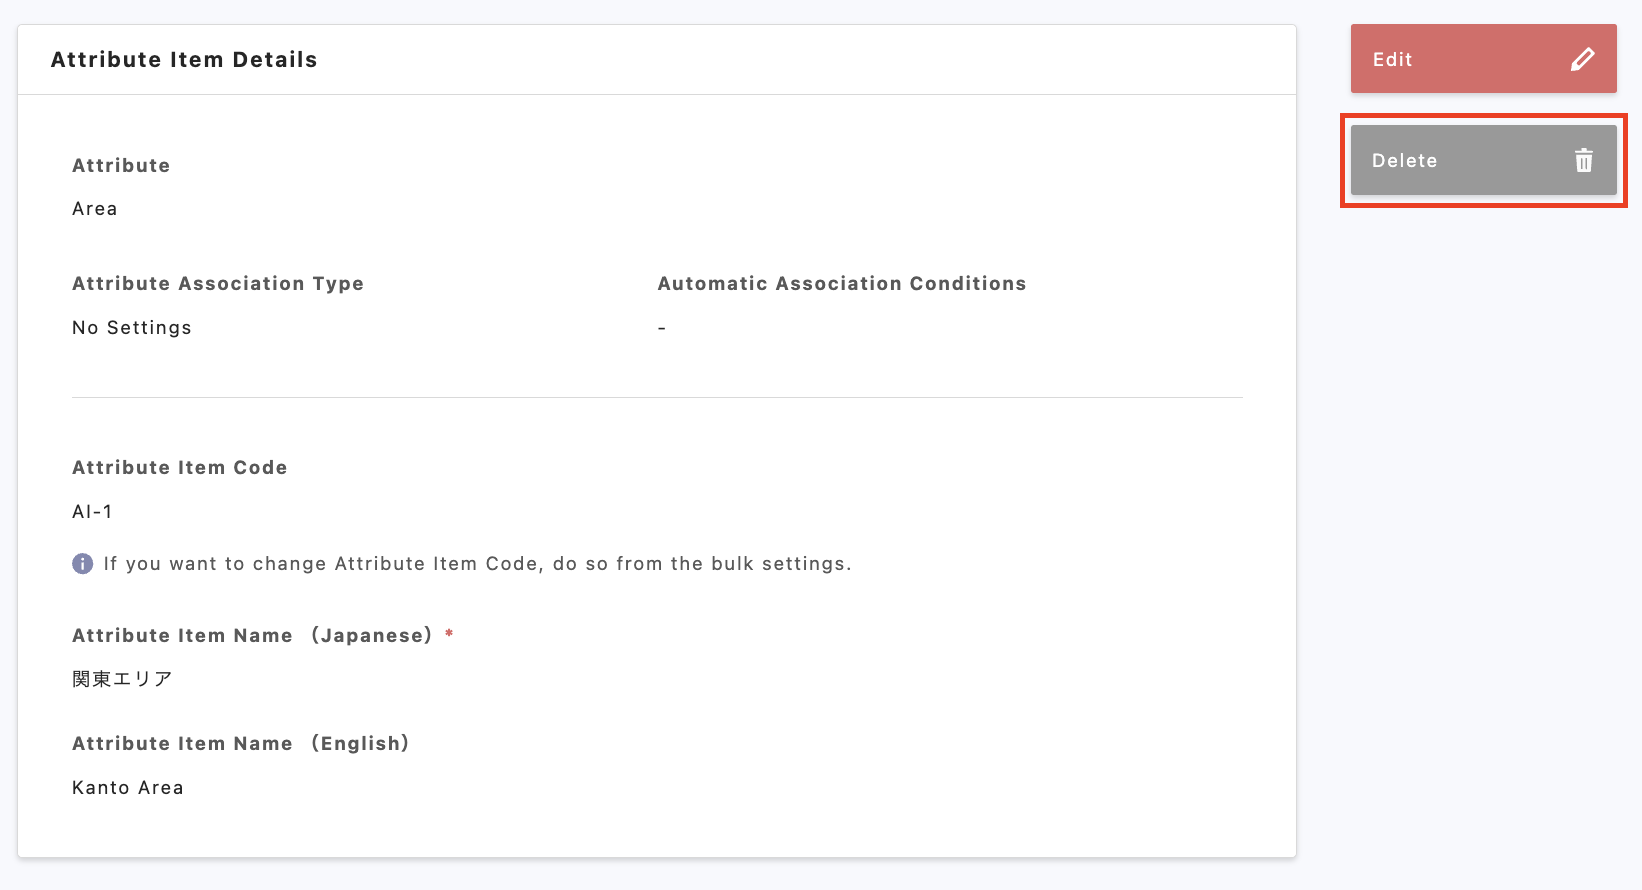Screen dimensions: 1642x890
Task: Click the Attribute field label
Action: (121, 166)
